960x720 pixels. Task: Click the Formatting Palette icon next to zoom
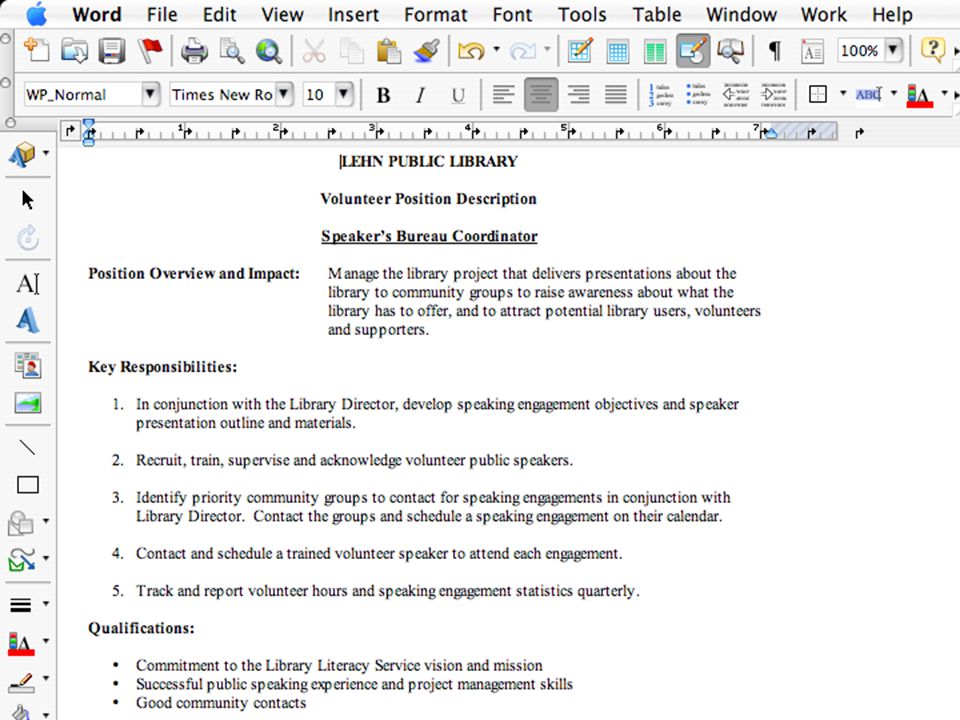(x=812, y=50)
